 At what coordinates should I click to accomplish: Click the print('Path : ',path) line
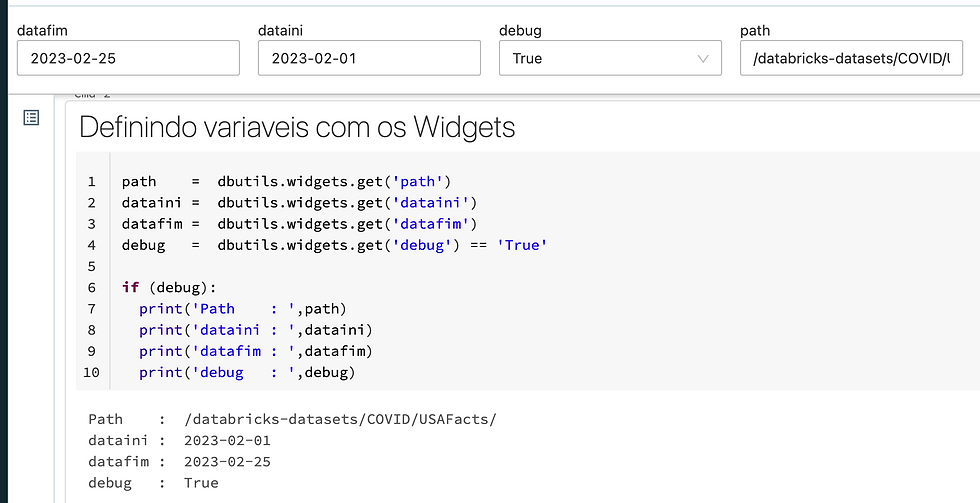242,309
